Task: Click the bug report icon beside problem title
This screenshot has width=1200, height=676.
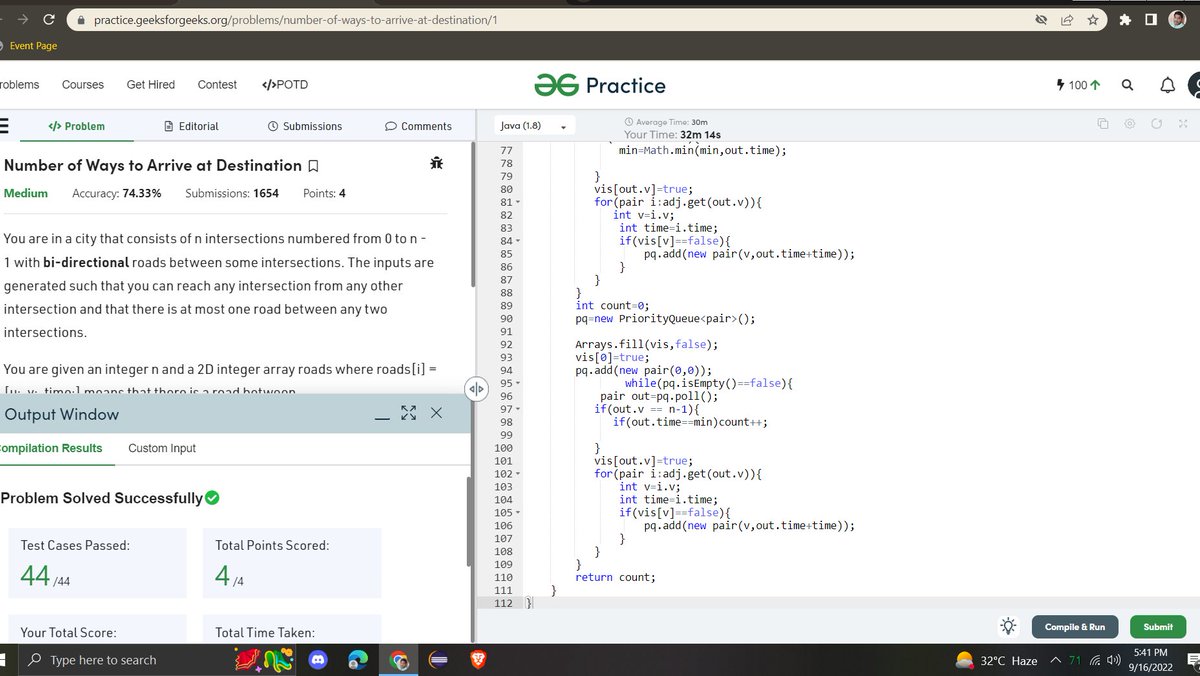Action: pos(436,163)
